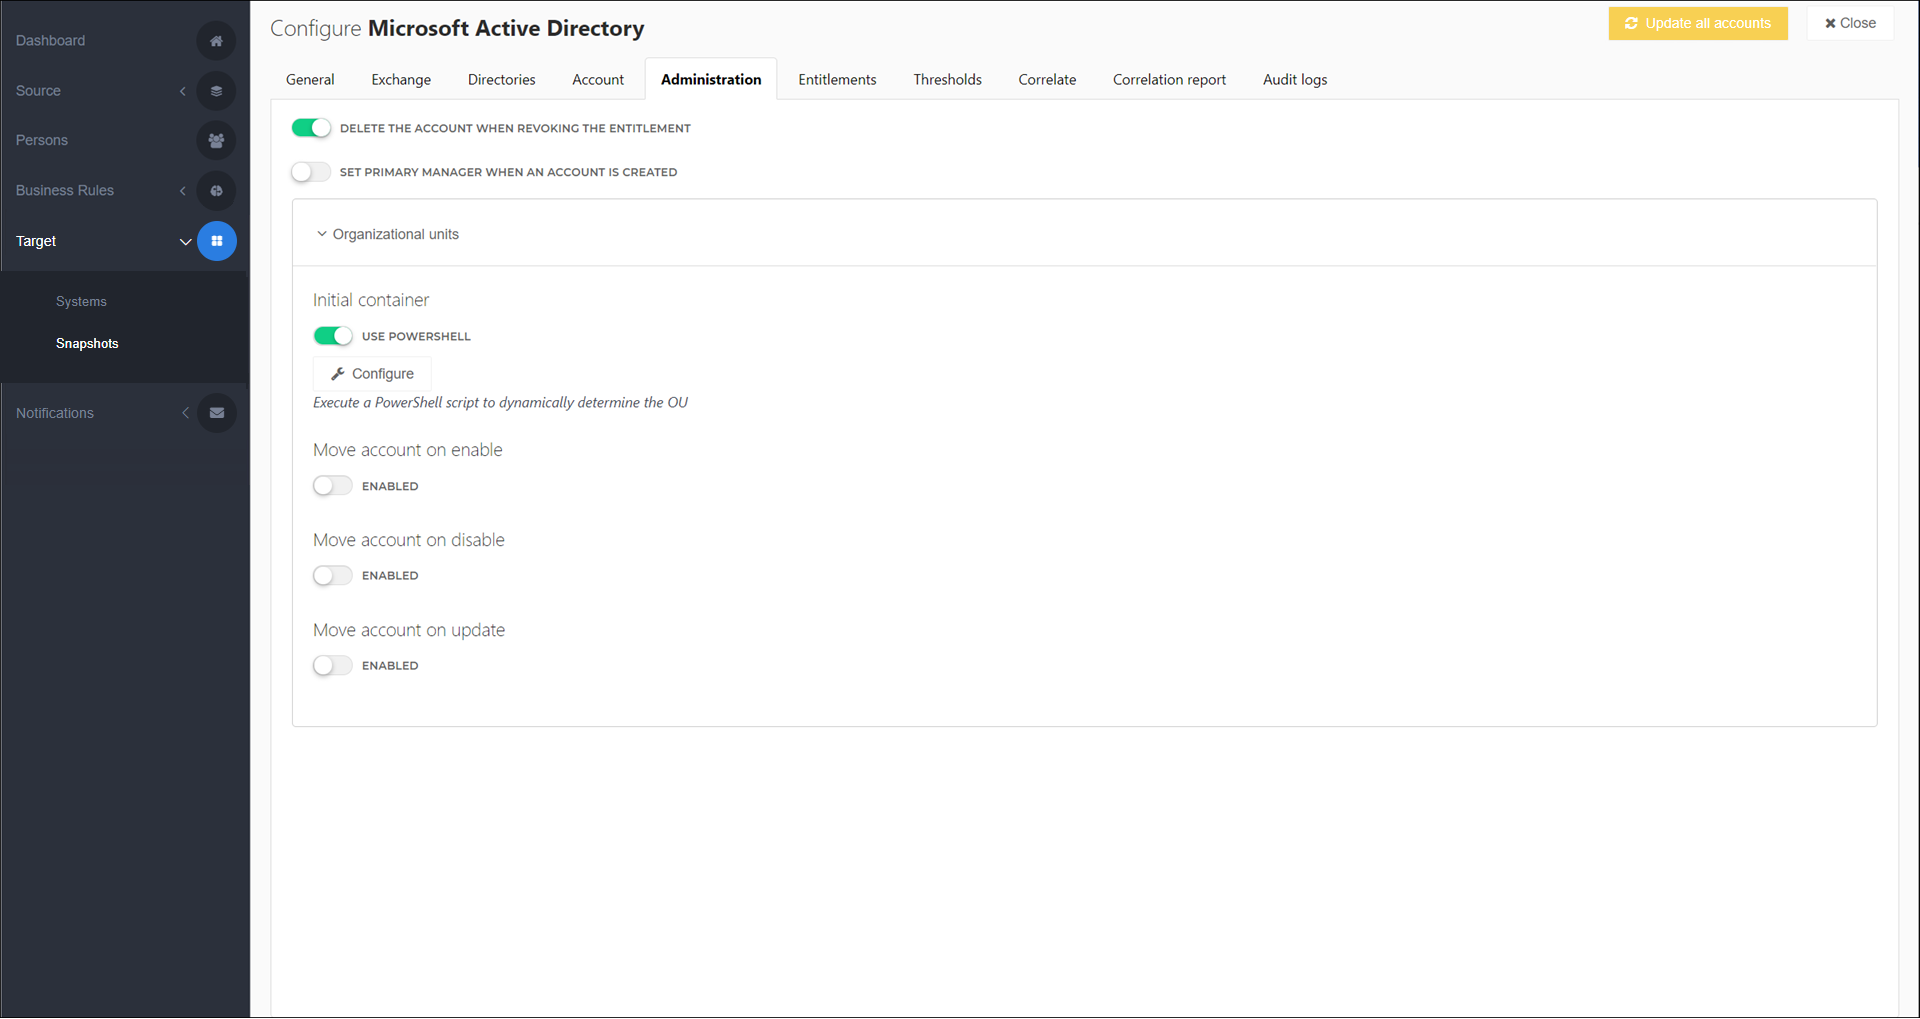Click the Business Rules icon
1920x1019 pixels.
coord(216,191)
